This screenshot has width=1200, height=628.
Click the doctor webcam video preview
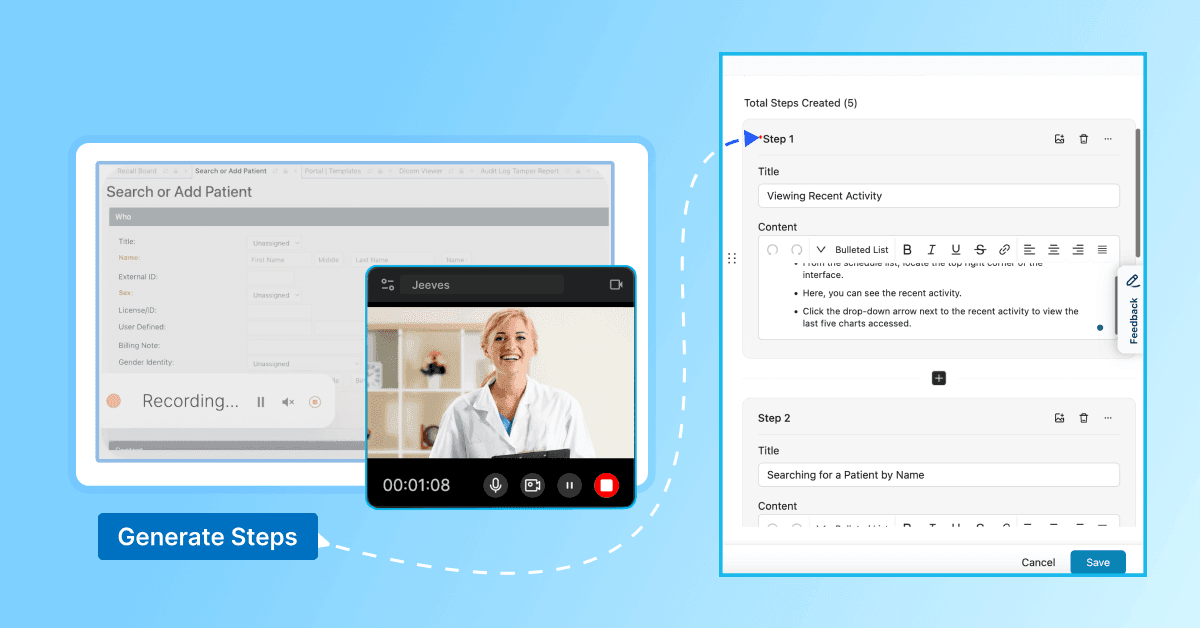[501, 382]
